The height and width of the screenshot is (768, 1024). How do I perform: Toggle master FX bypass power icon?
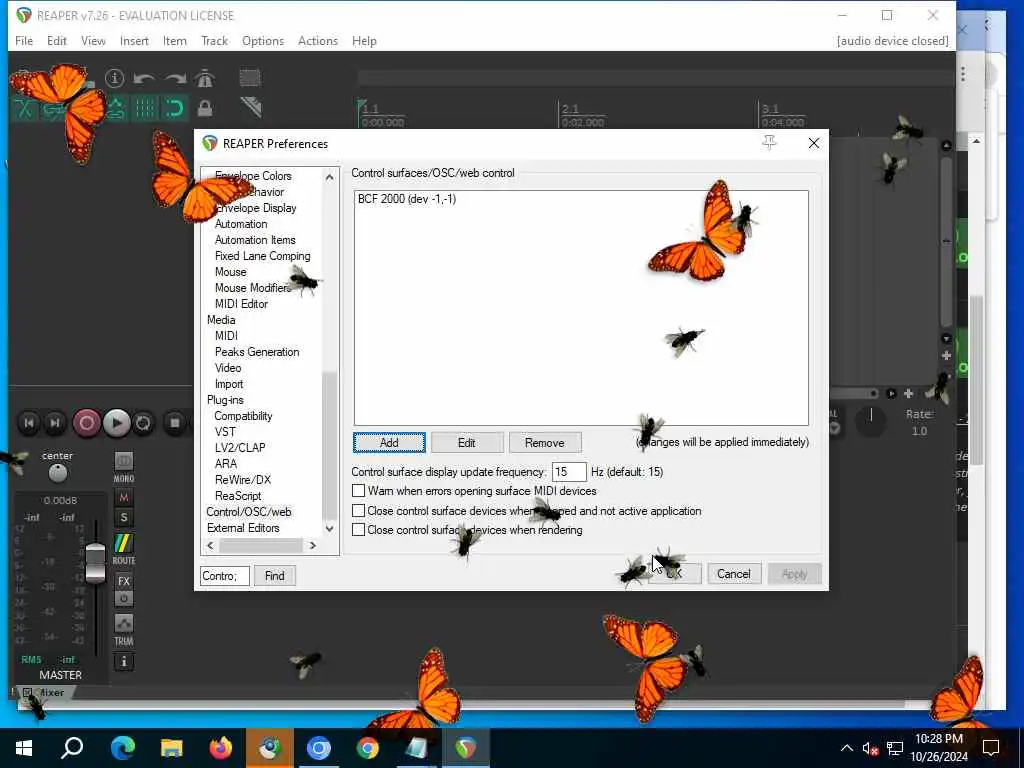pyautogui.click(x=123, y=598)
